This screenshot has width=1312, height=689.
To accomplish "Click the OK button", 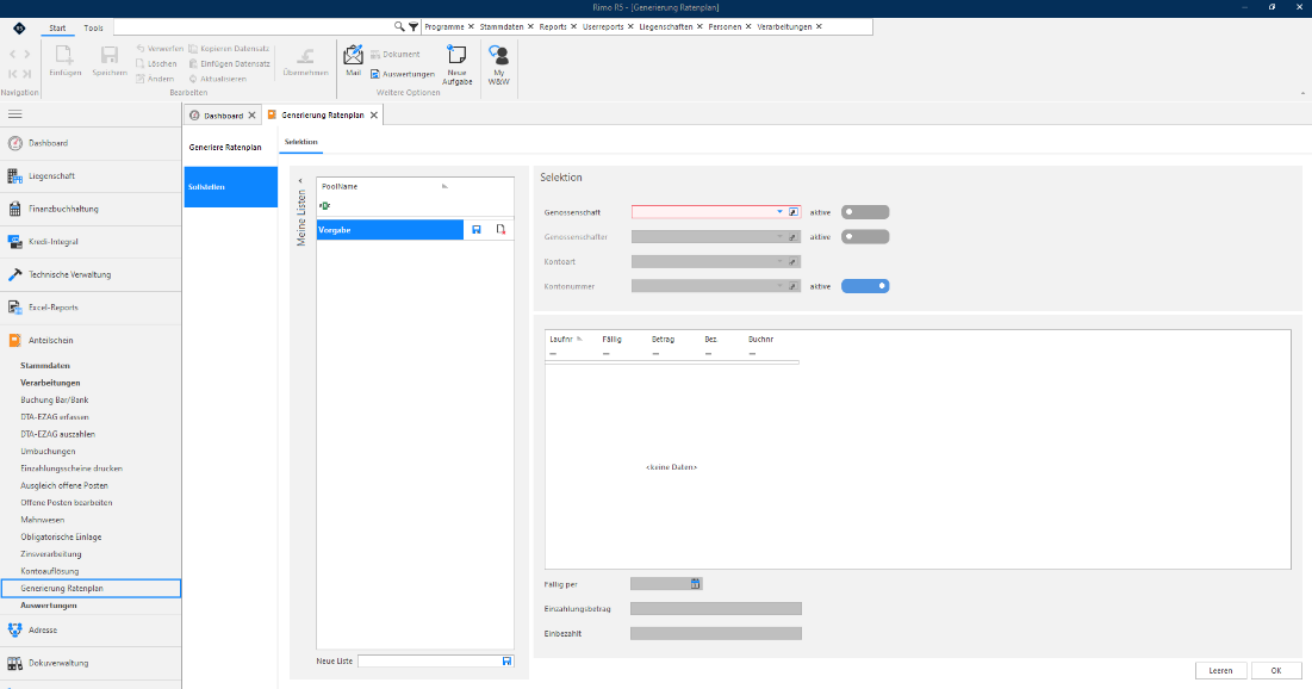I will coord(1276,670).
